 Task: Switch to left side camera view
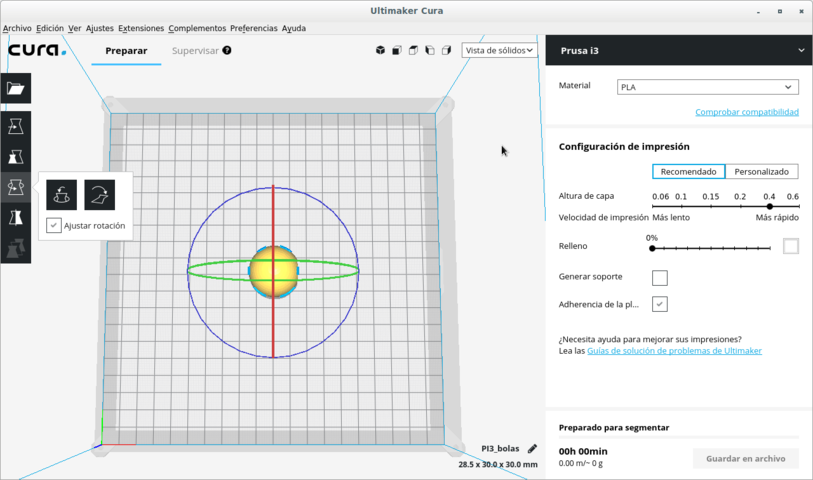(430, 50)
